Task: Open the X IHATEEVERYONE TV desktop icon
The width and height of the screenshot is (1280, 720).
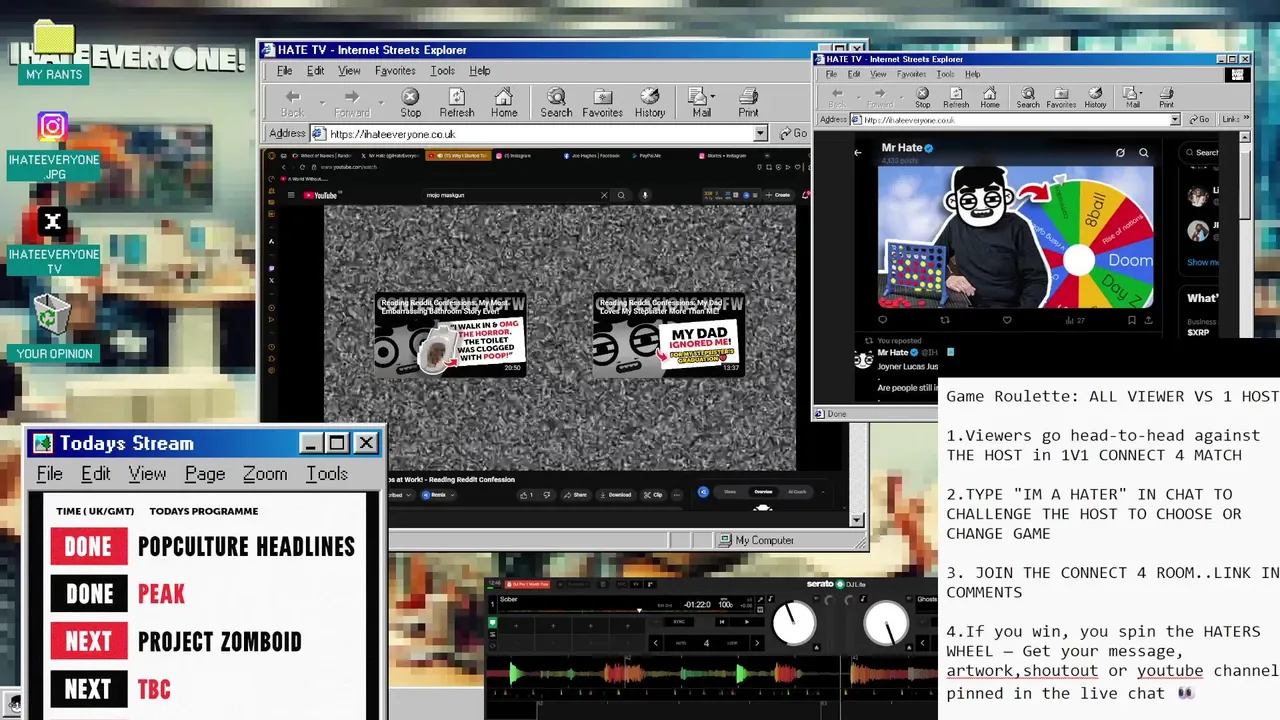Action: 54,240
